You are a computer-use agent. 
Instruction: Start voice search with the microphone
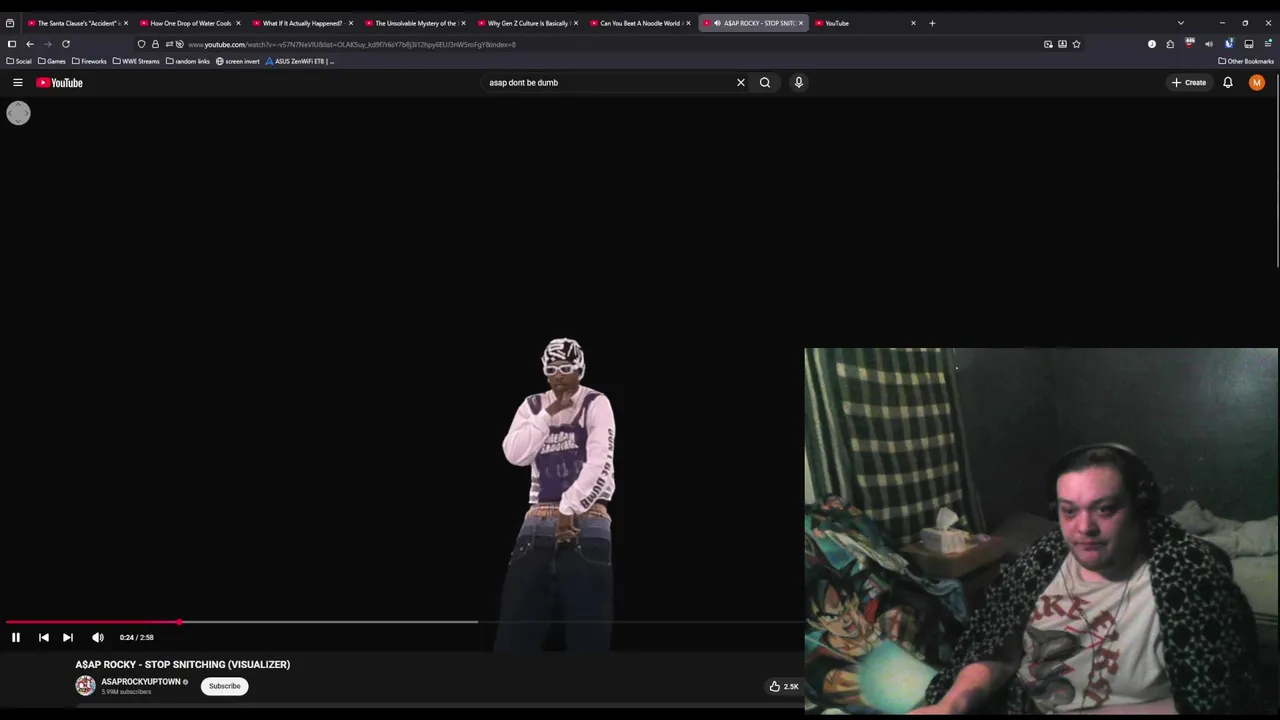(798, 83)
